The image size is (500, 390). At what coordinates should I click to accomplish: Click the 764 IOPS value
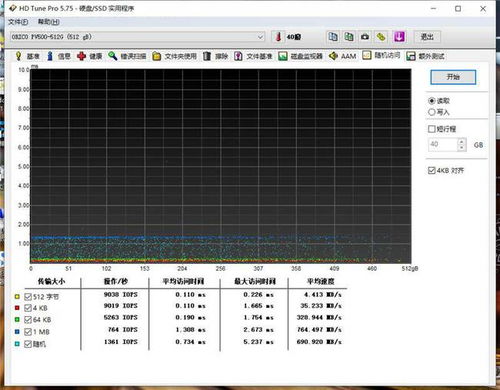pos(122,330)
